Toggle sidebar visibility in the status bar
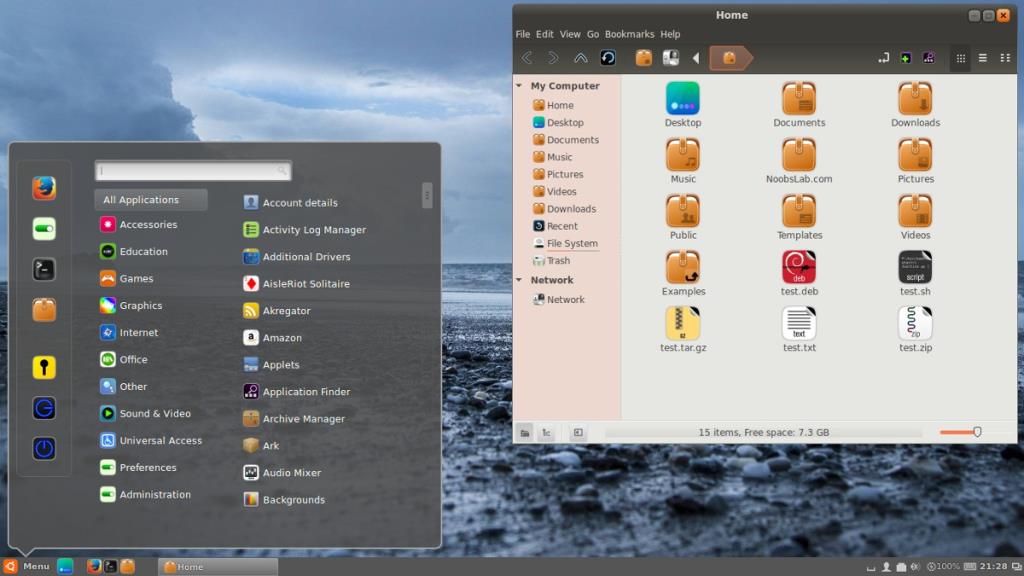 pyautogui.click(x=578, y=433)
